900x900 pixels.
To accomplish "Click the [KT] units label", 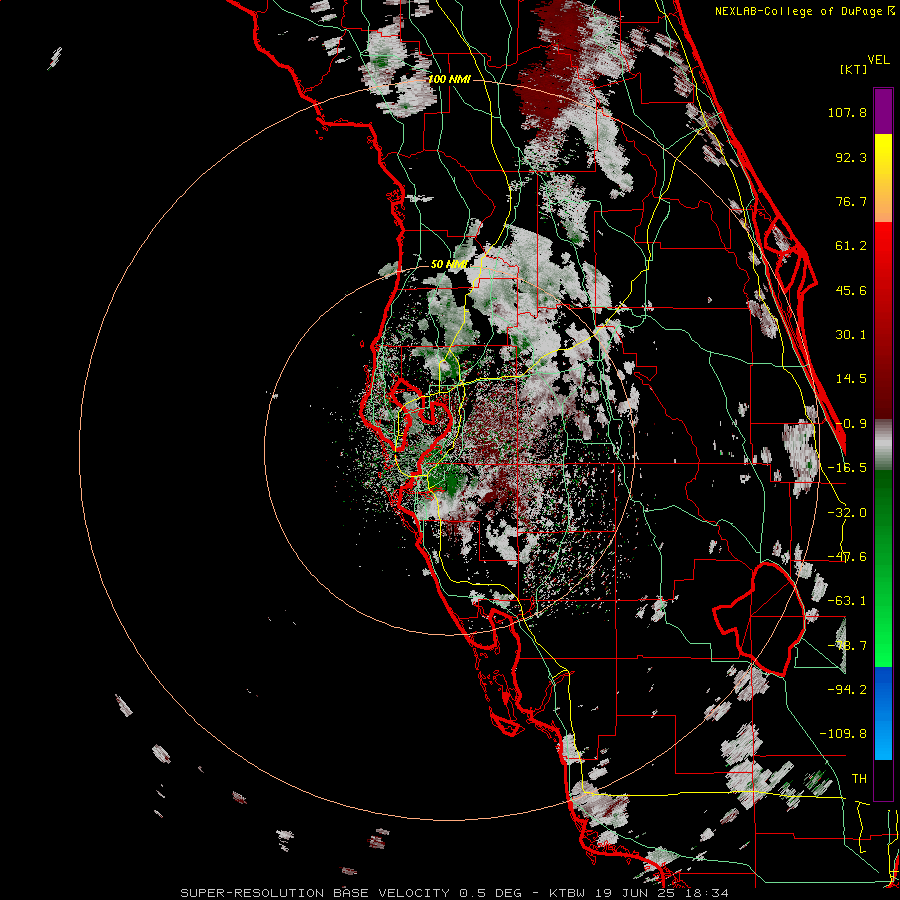I will tap(853, 69).
